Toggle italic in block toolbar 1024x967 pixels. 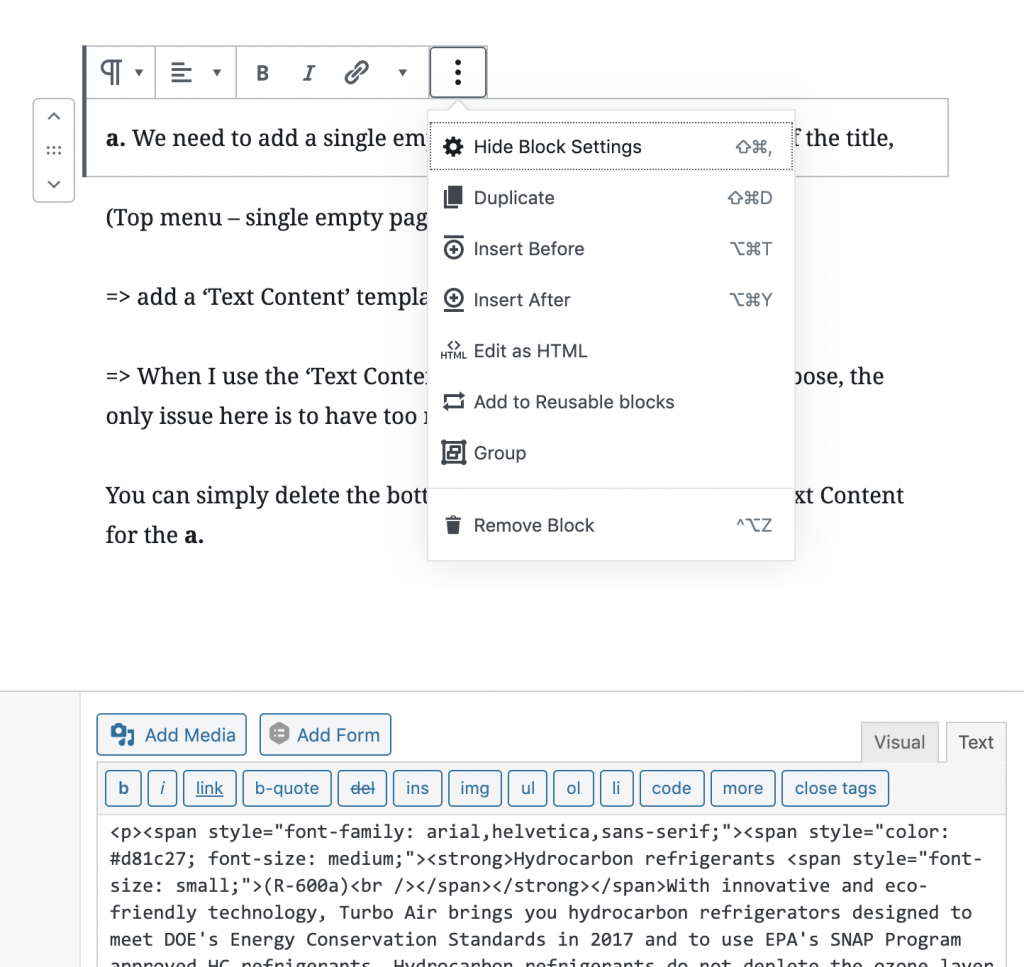pos(309,73)
